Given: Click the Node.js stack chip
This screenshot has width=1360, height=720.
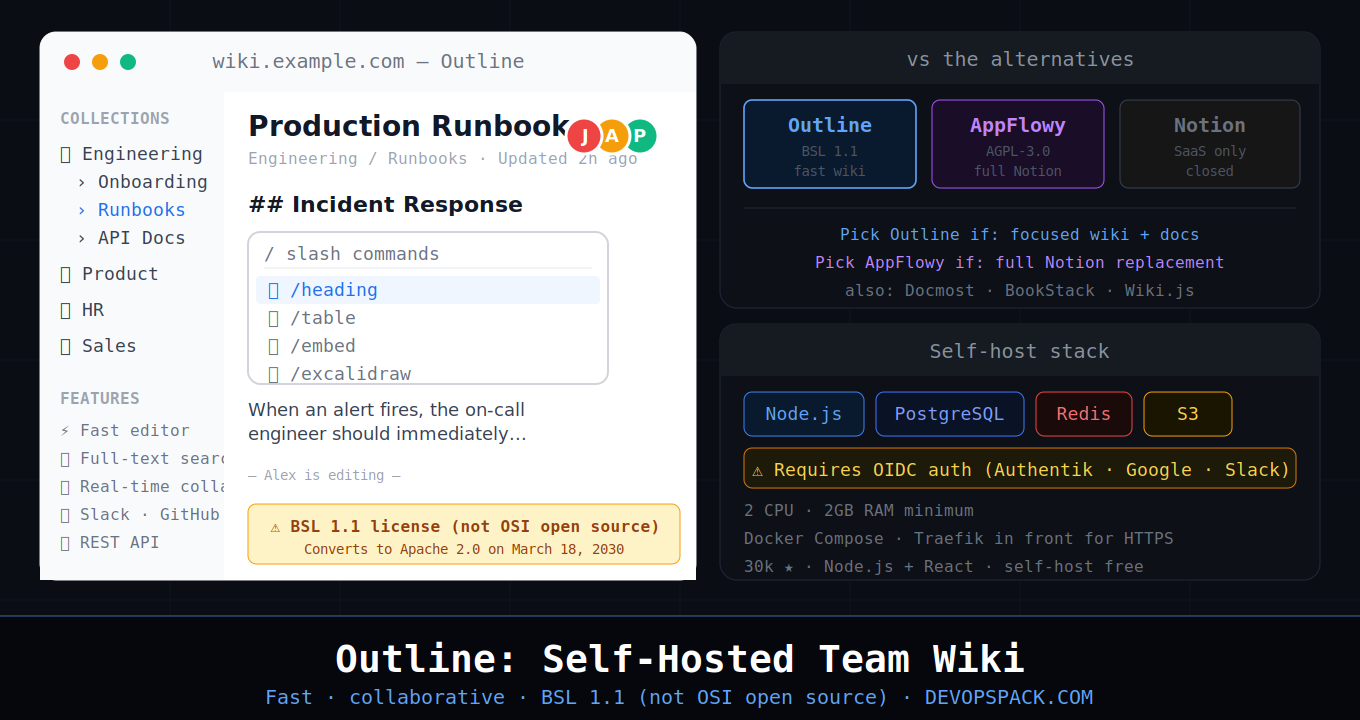Looking at the screenshot, I should point(804,414).
